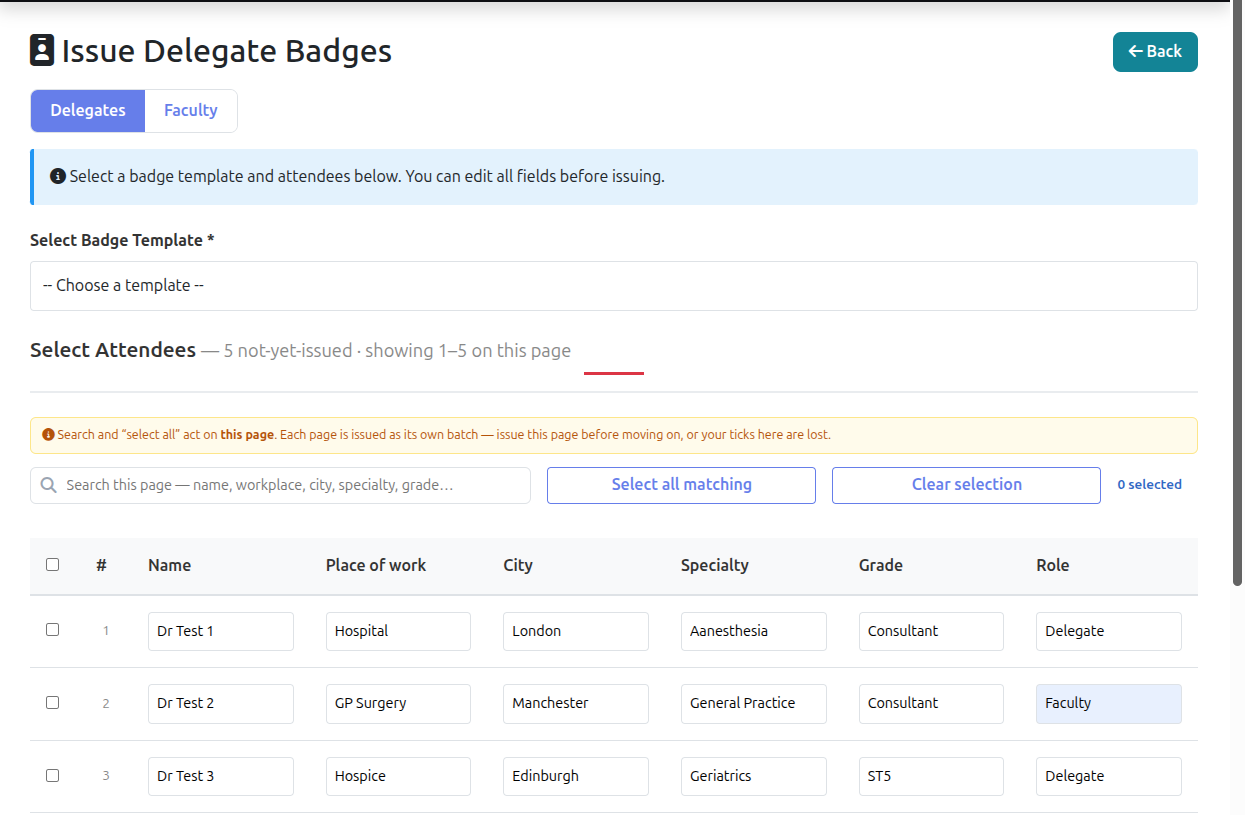1245x815 pixels.
Task: Edit the Hospital place of work field
Action: click(398, 632)
